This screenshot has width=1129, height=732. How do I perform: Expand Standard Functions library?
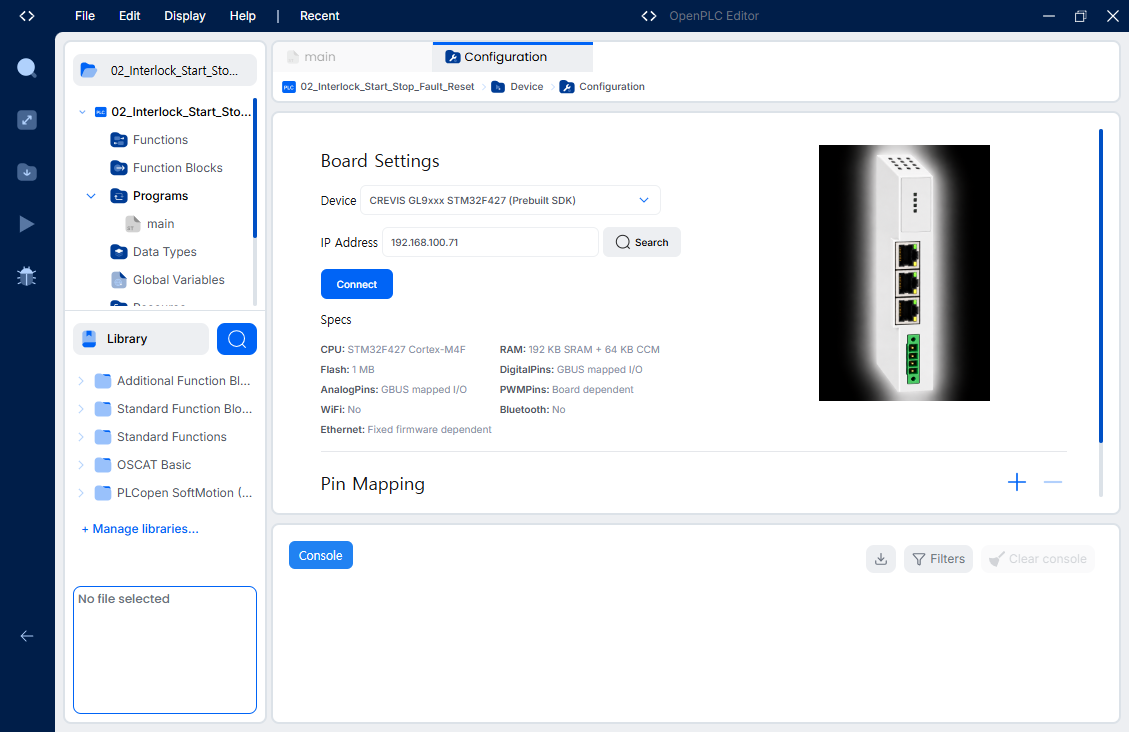click(81, 437)
